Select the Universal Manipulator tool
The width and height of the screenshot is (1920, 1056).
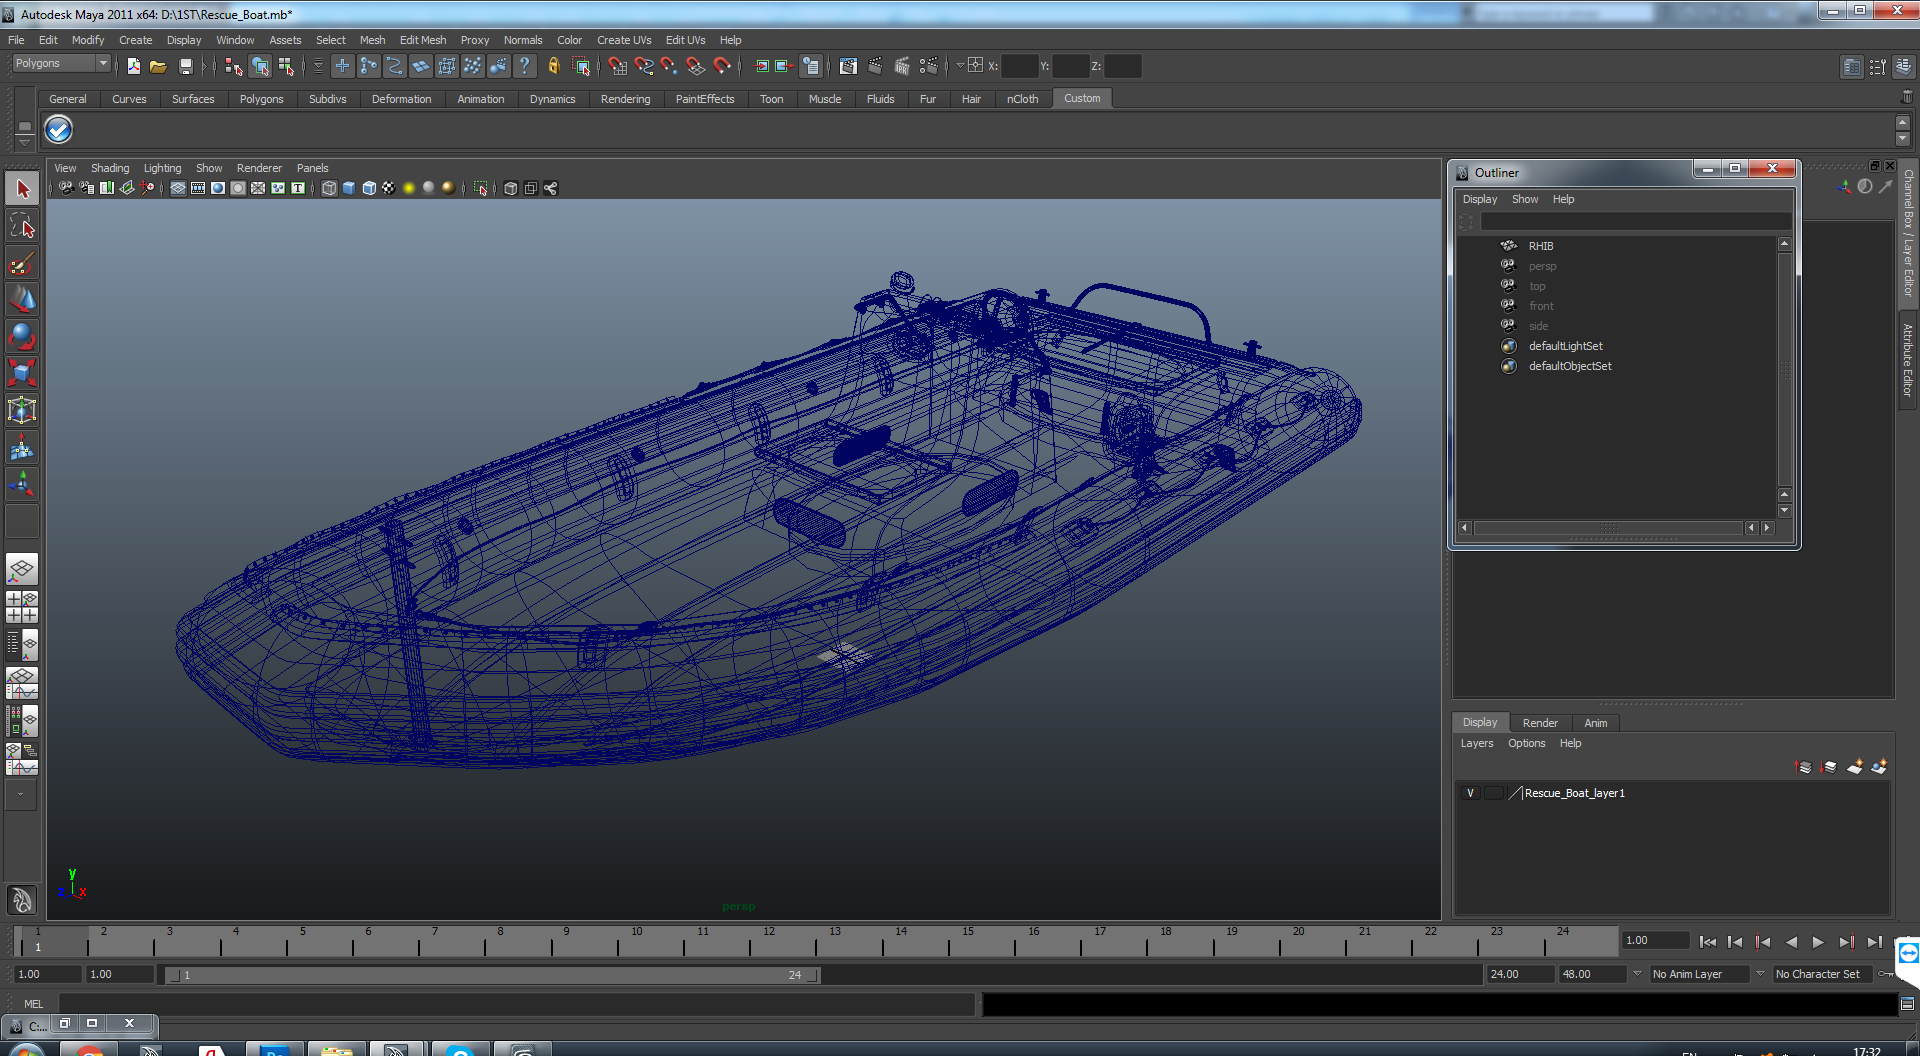coord(22,410)
